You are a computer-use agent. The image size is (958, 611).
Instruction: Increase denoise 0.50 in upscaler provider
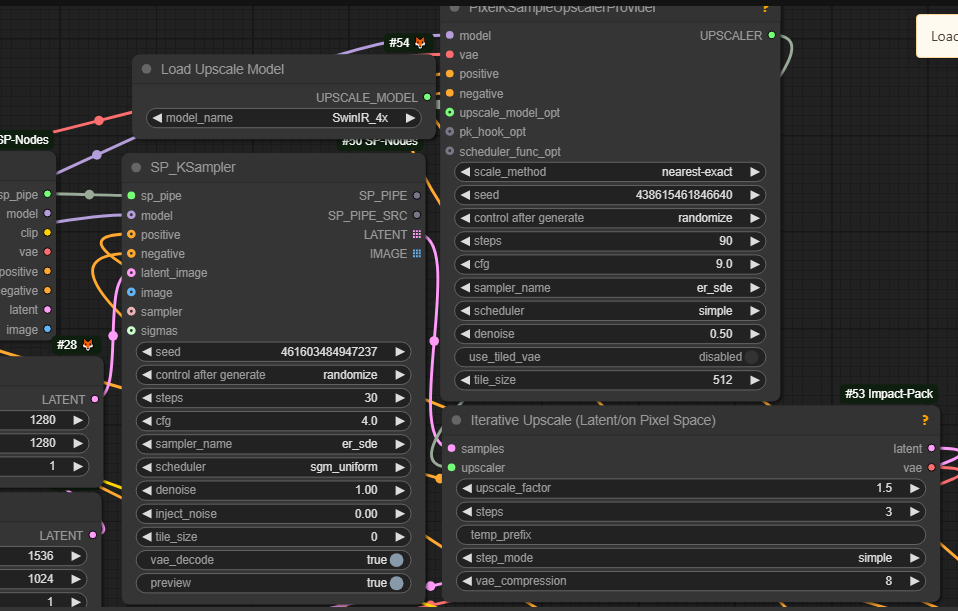[x=755, y=334]
